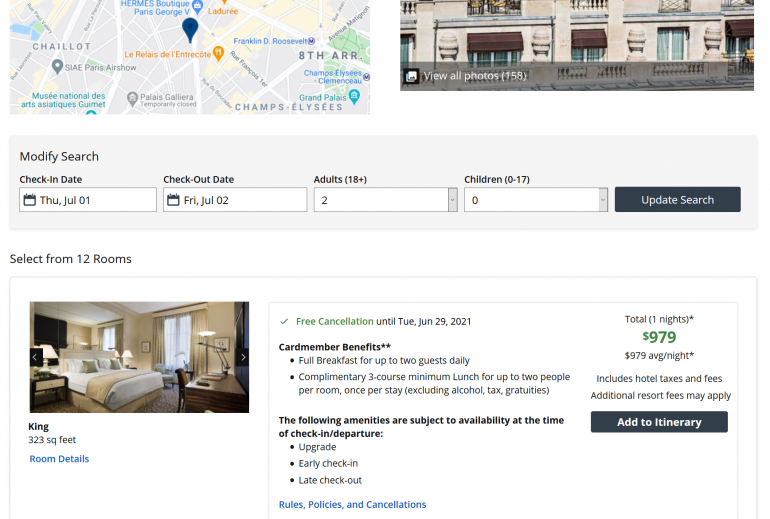This screenshot has height=519, width=770.
Task: Open the Room Details link
Action: pos(59,459)
